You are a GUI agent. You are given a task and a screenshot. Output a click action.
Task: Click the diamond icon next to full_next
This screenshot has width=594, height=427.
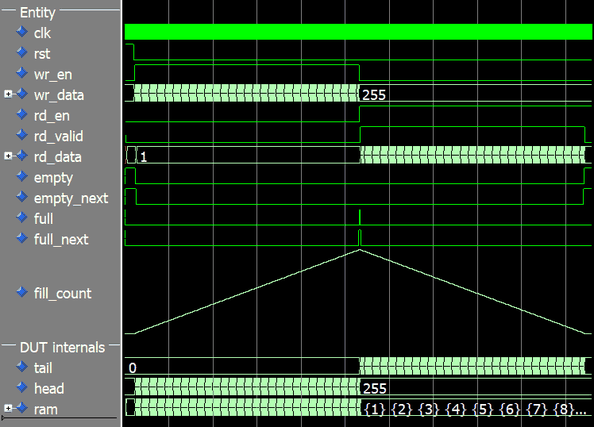click(x=22, y=238)
